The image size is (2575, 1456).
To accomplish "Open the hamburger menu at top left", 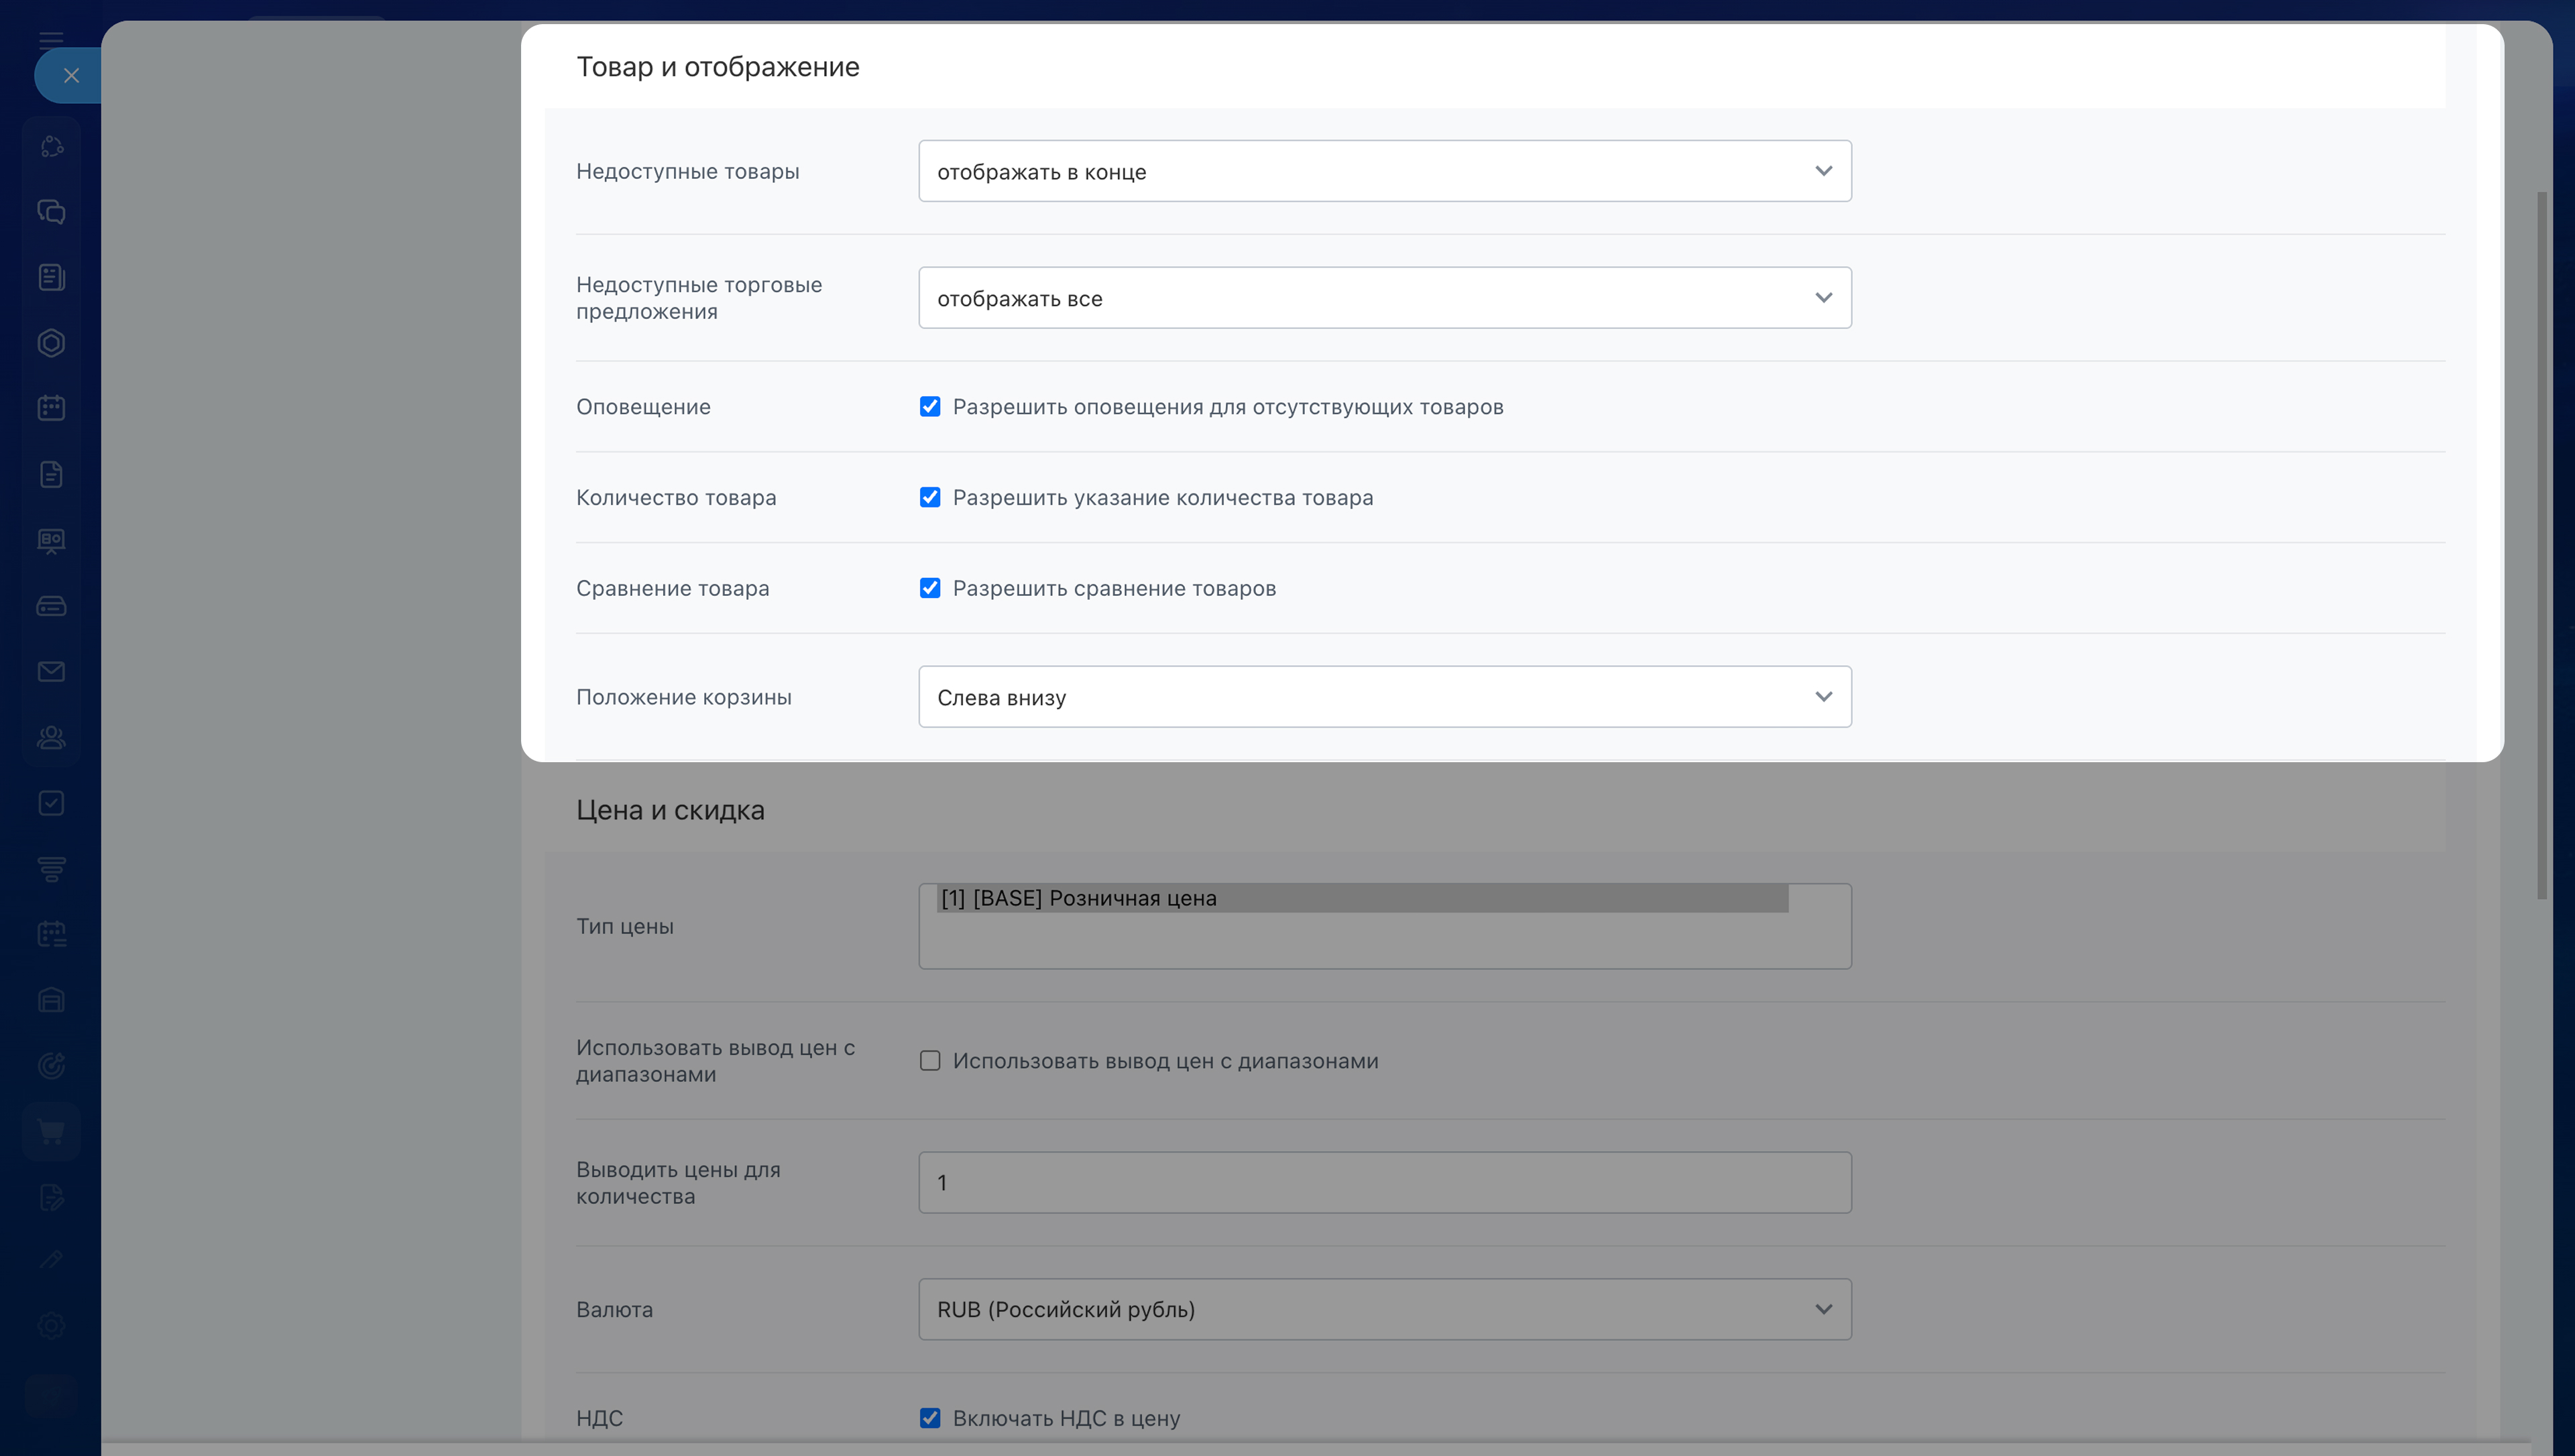I will click(51, 40).
